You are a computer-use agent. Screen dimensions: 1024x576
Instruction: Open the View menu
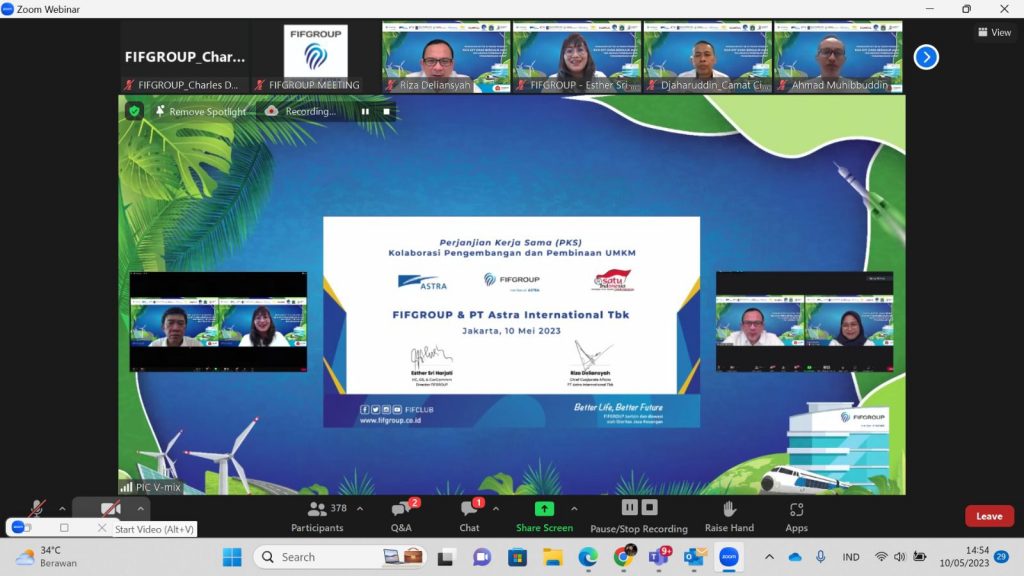pos(994,32)
